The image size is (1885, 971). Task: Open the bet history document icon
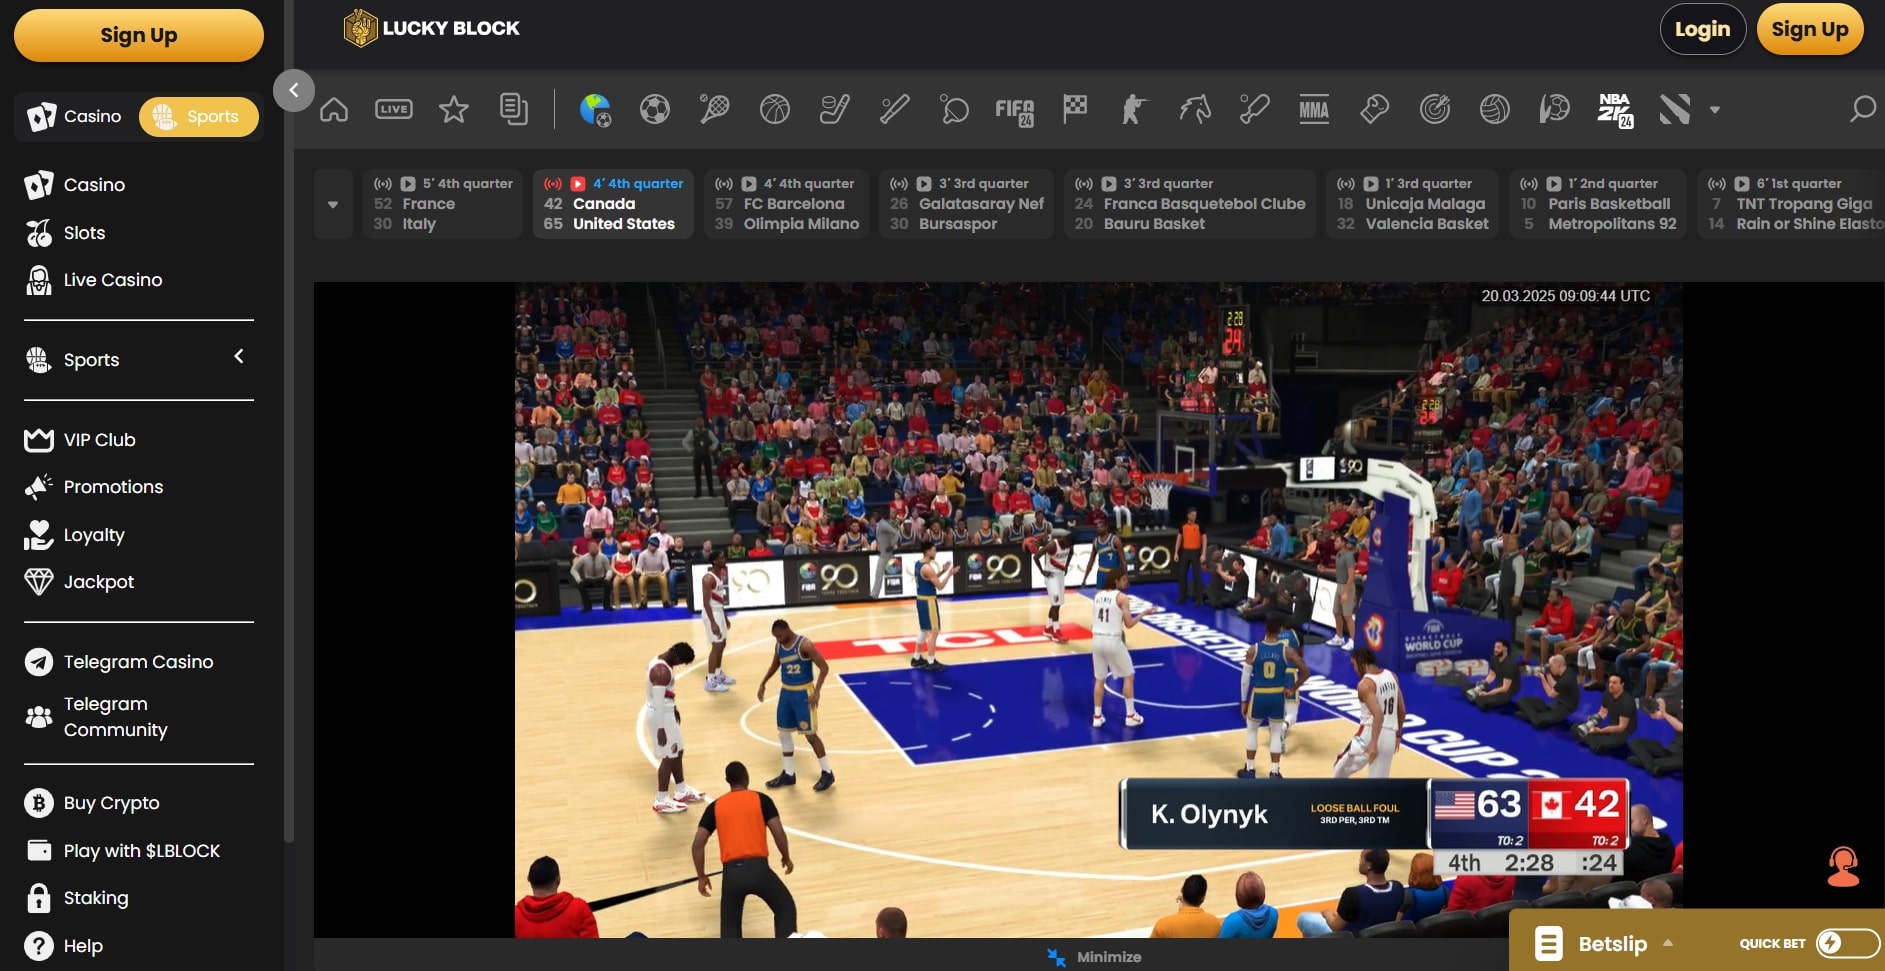(514, 109)
